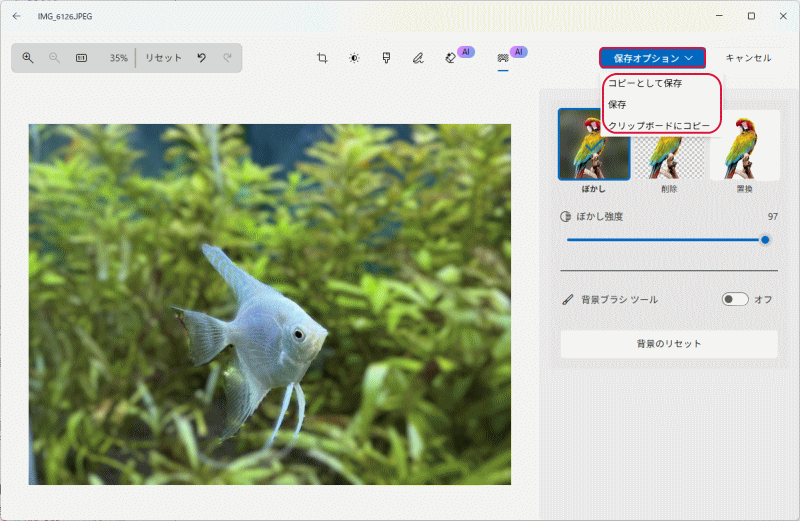Image resolution: width=800 pixels, height=521 pixels.
Task: Open the AI background tool
Action: pyautogui.click(x=503, y=58)
